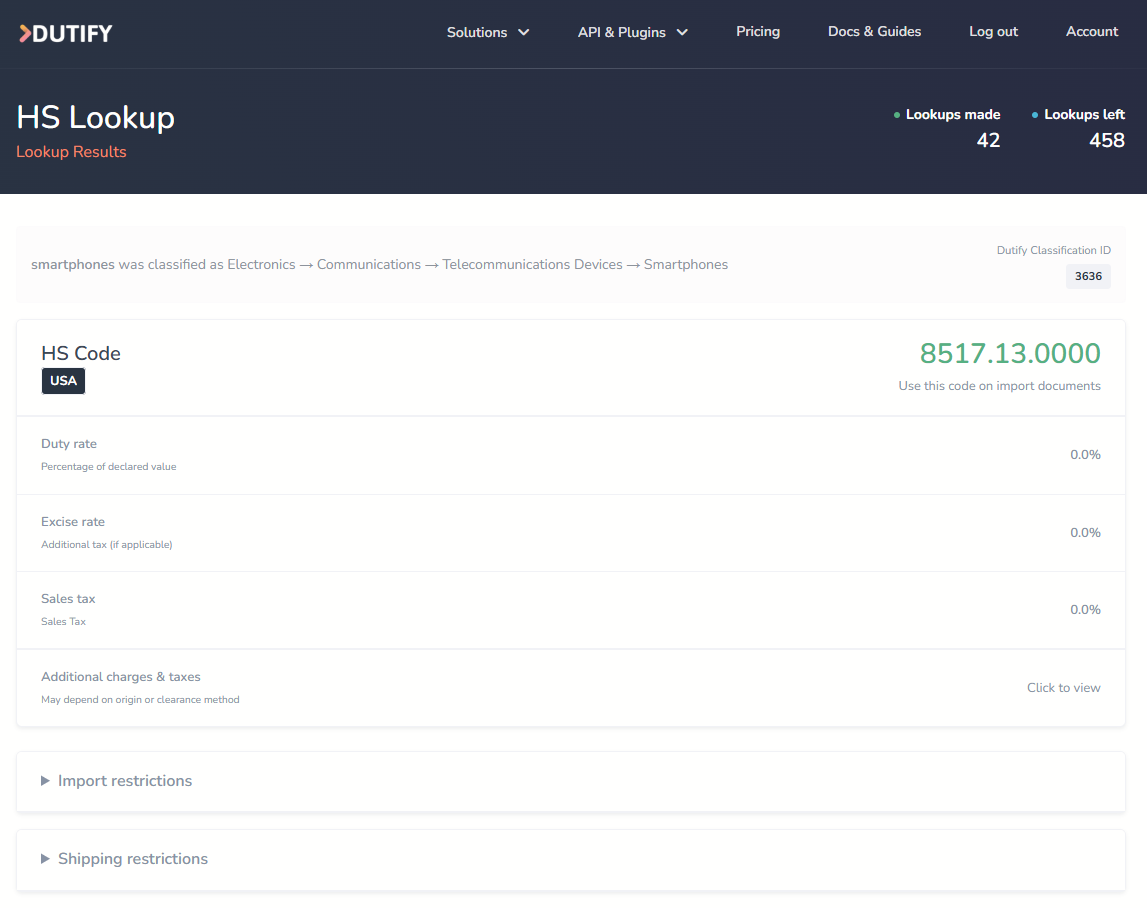Open the Solutions dropdown menu
The image size is (1147, 908).
[488, 32]
